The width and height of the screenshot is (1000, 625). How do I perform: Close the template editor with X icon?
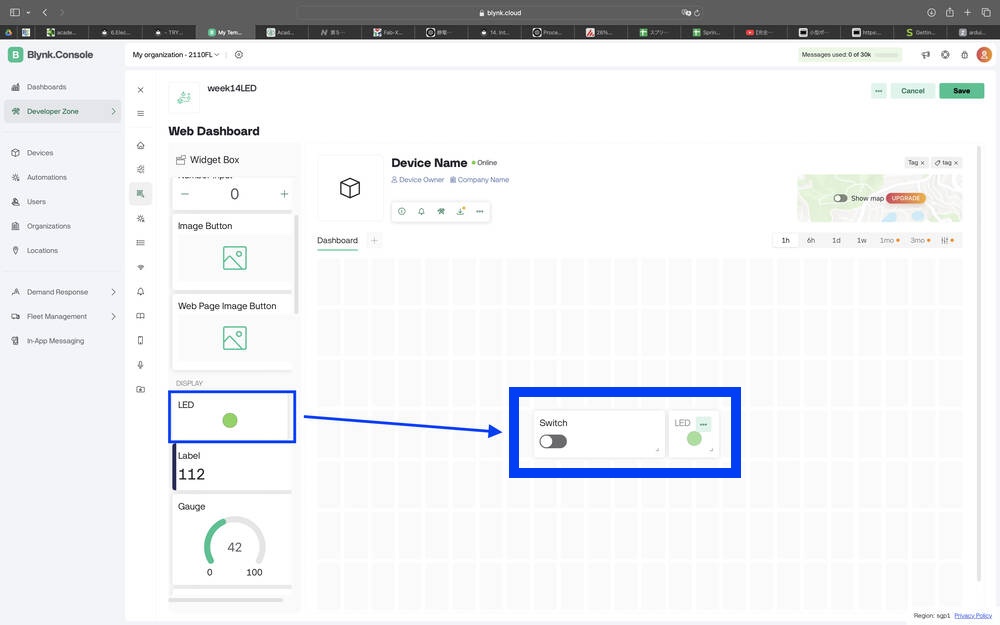point(140,90)
